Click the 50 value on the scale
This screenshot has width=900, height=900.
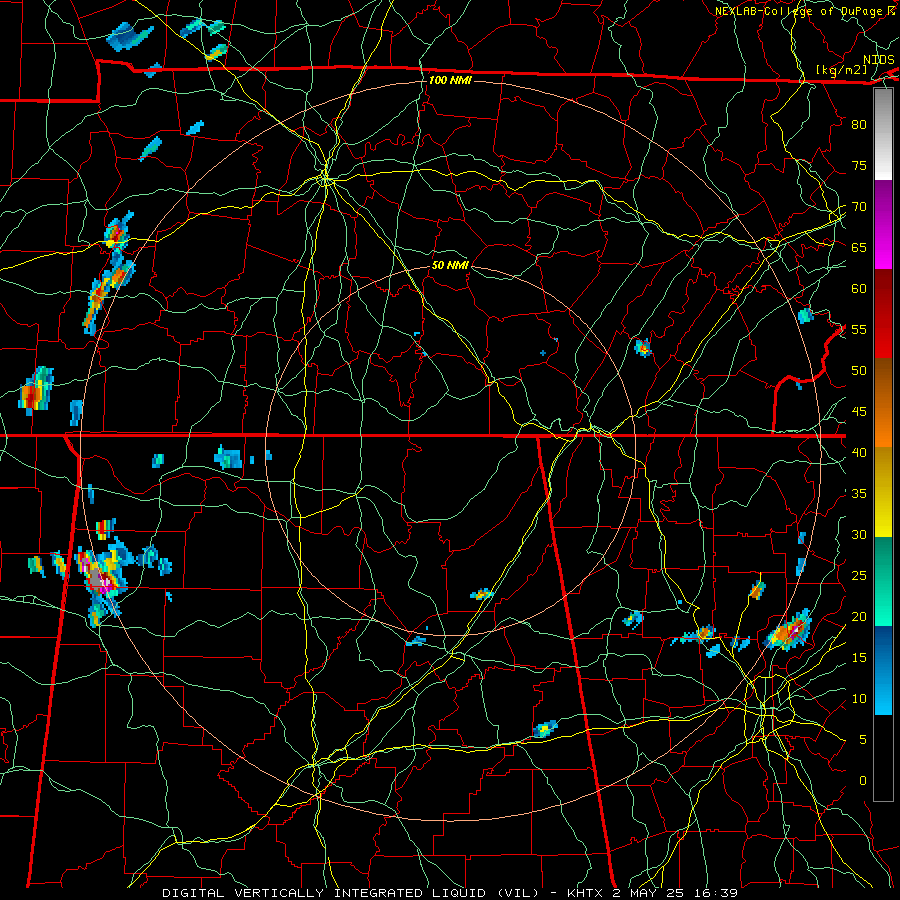(x=859, y=371)
